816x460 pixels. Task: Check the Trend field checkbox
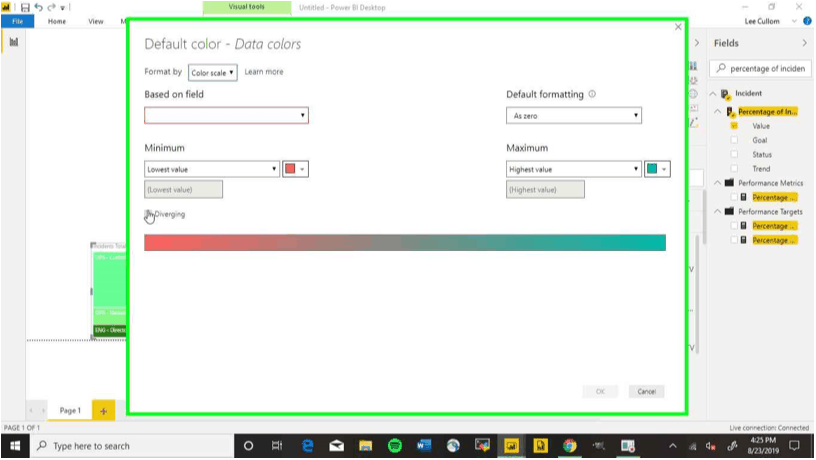click(734, 169)
